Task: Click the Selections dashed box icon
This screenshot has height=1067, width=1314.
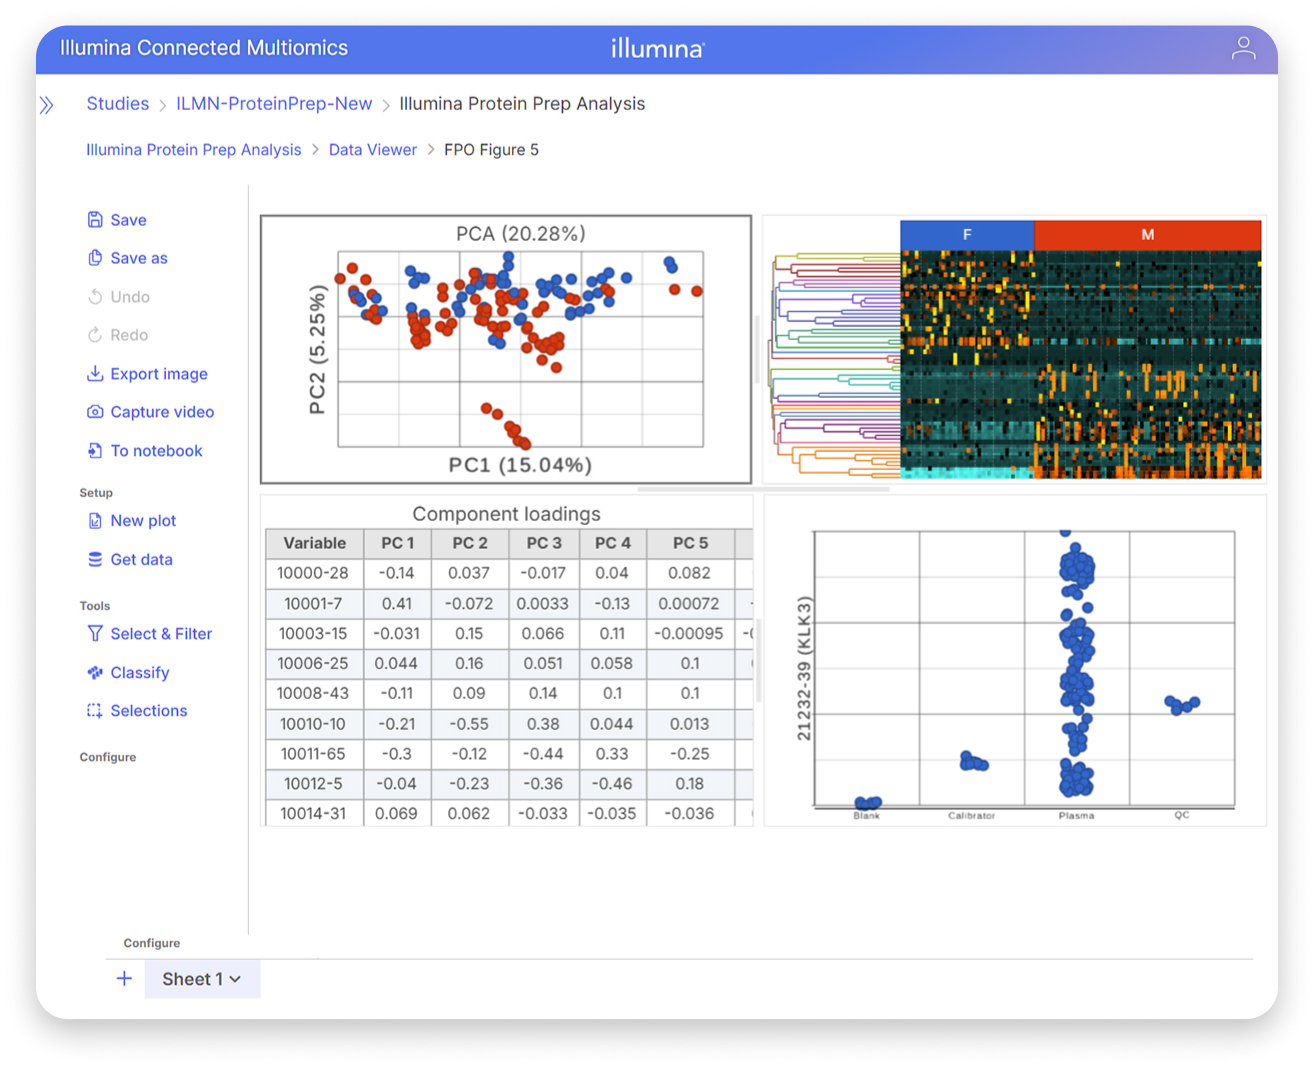Action: (95, 711)
